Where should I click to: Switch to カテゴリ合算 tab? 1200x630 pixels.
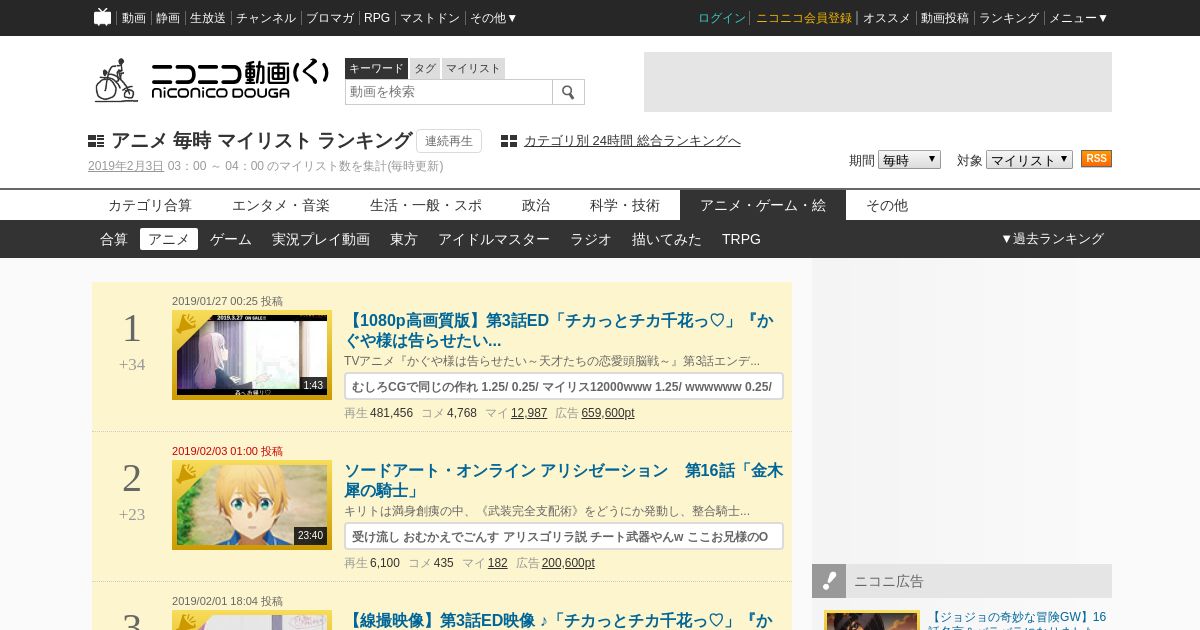[150, 205]
